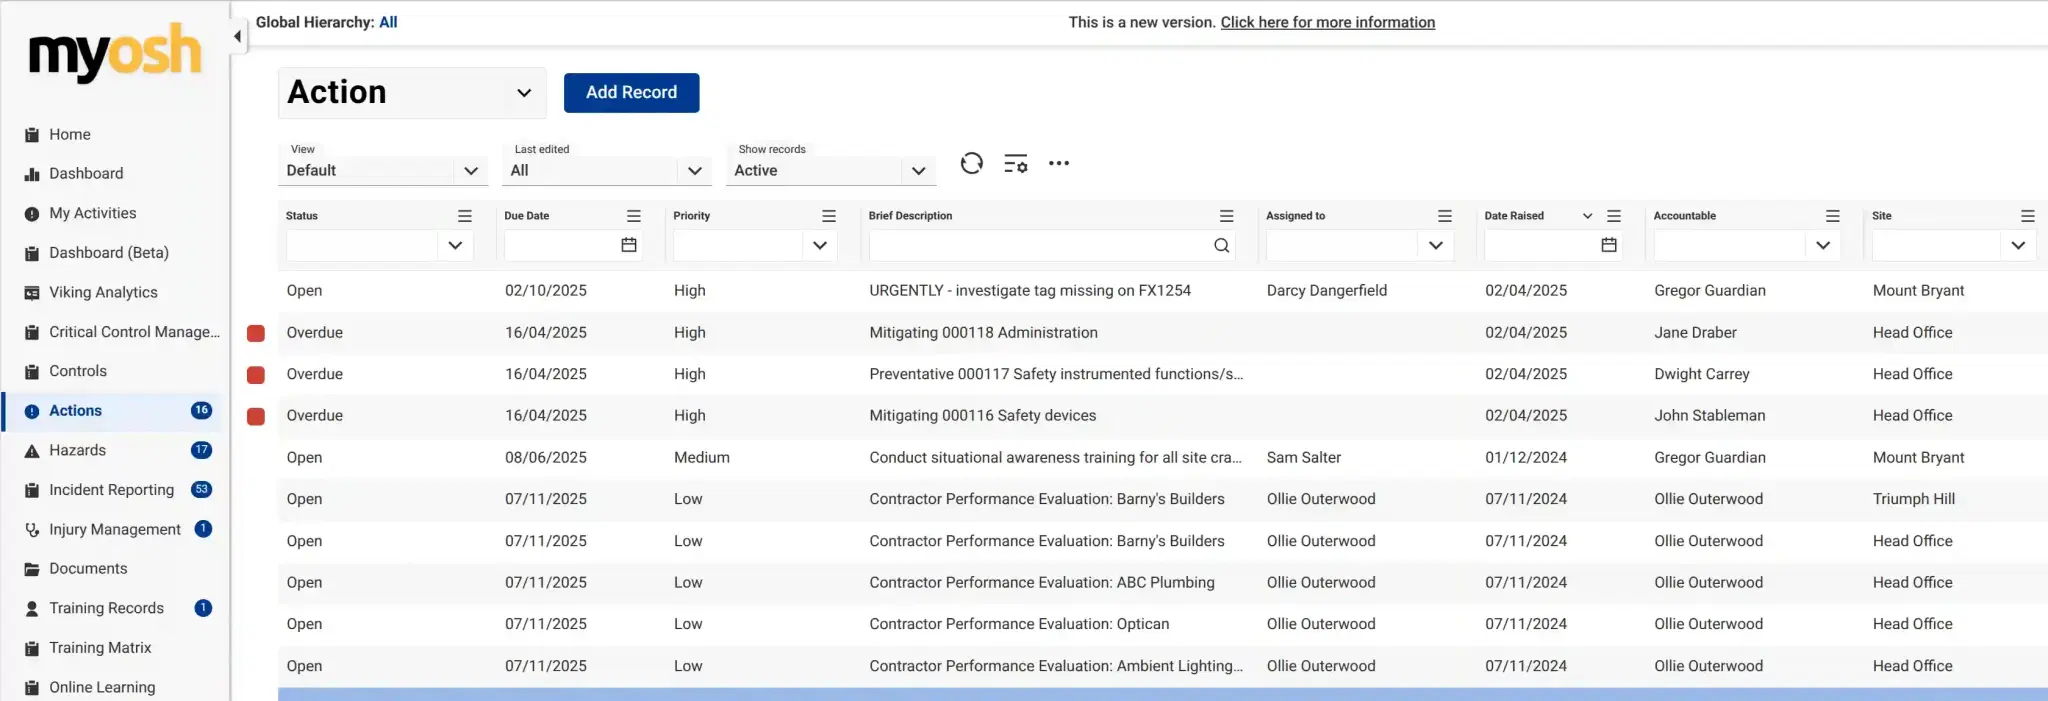Open Dashboard (Beta) in sidebar

pos(109,253)
